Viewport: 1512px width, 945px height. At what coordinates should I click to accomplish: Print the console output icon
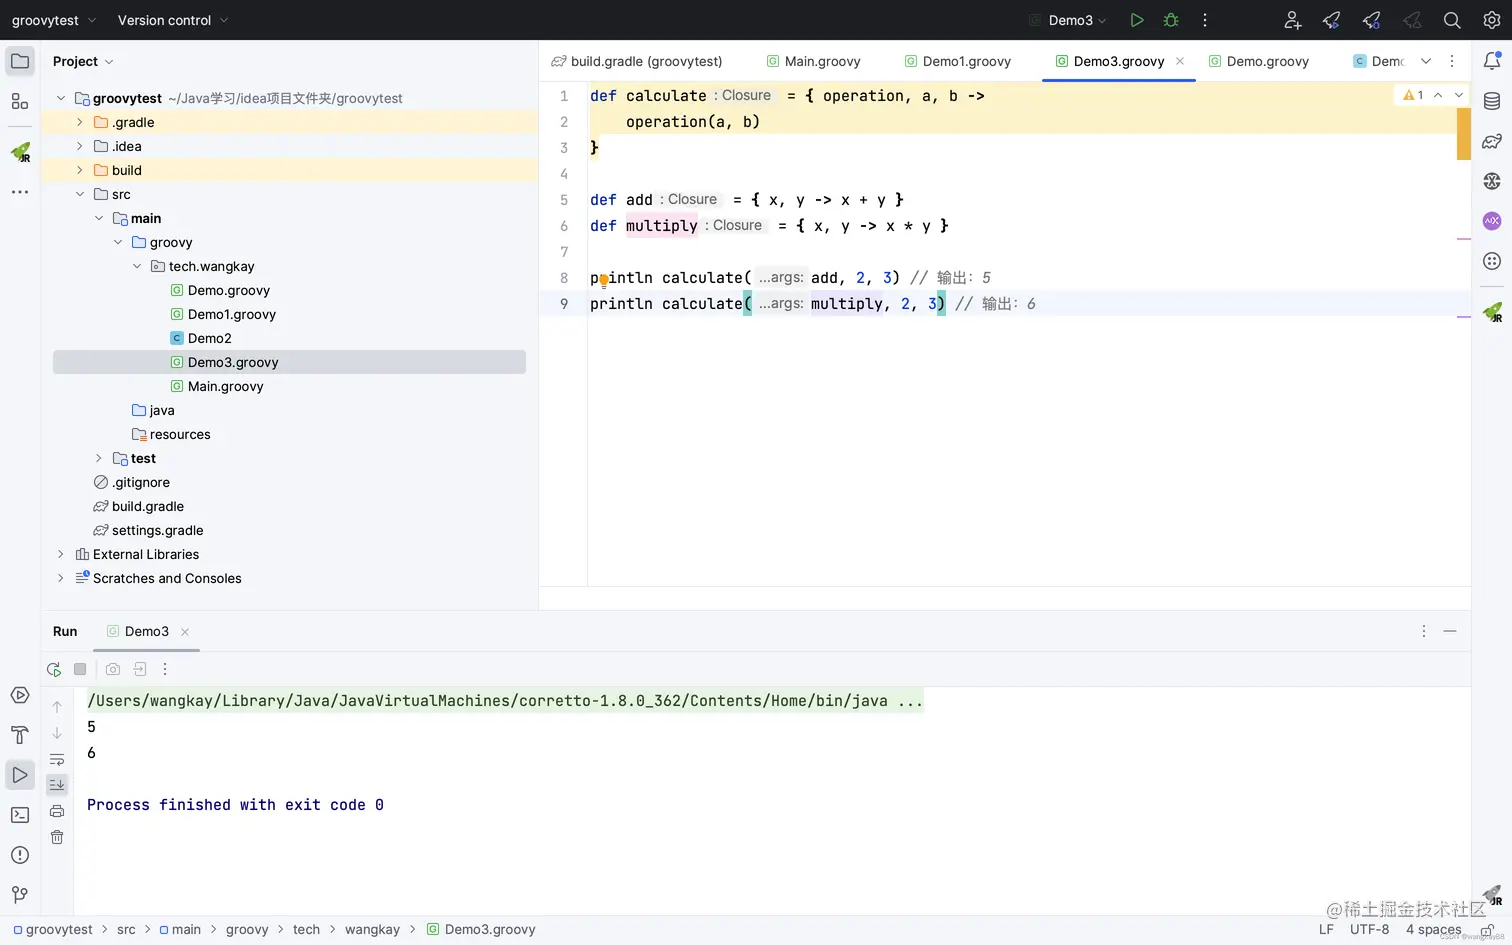pos(57,811)
